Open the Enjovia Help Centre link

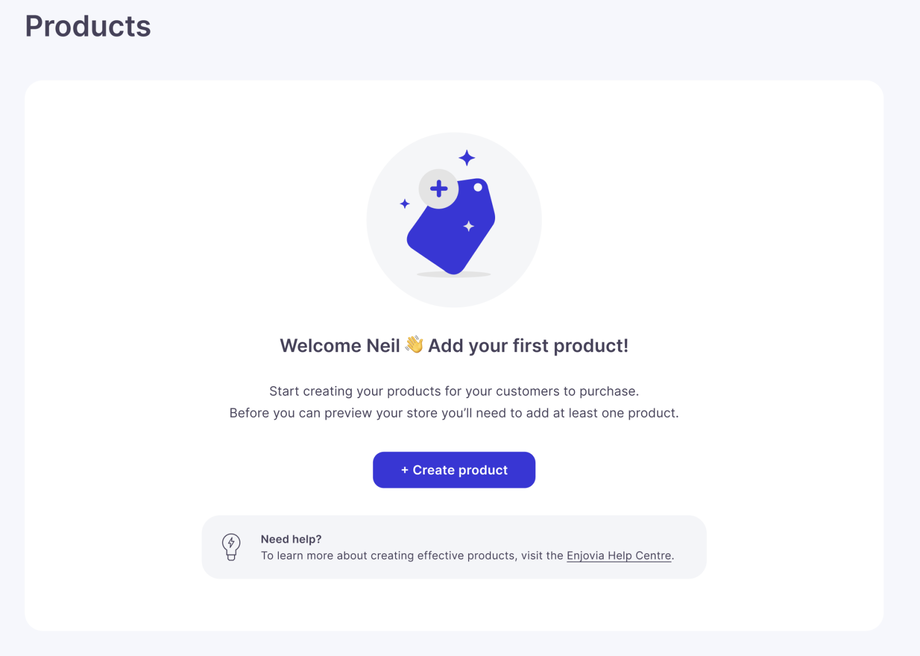tap(618, 556)
